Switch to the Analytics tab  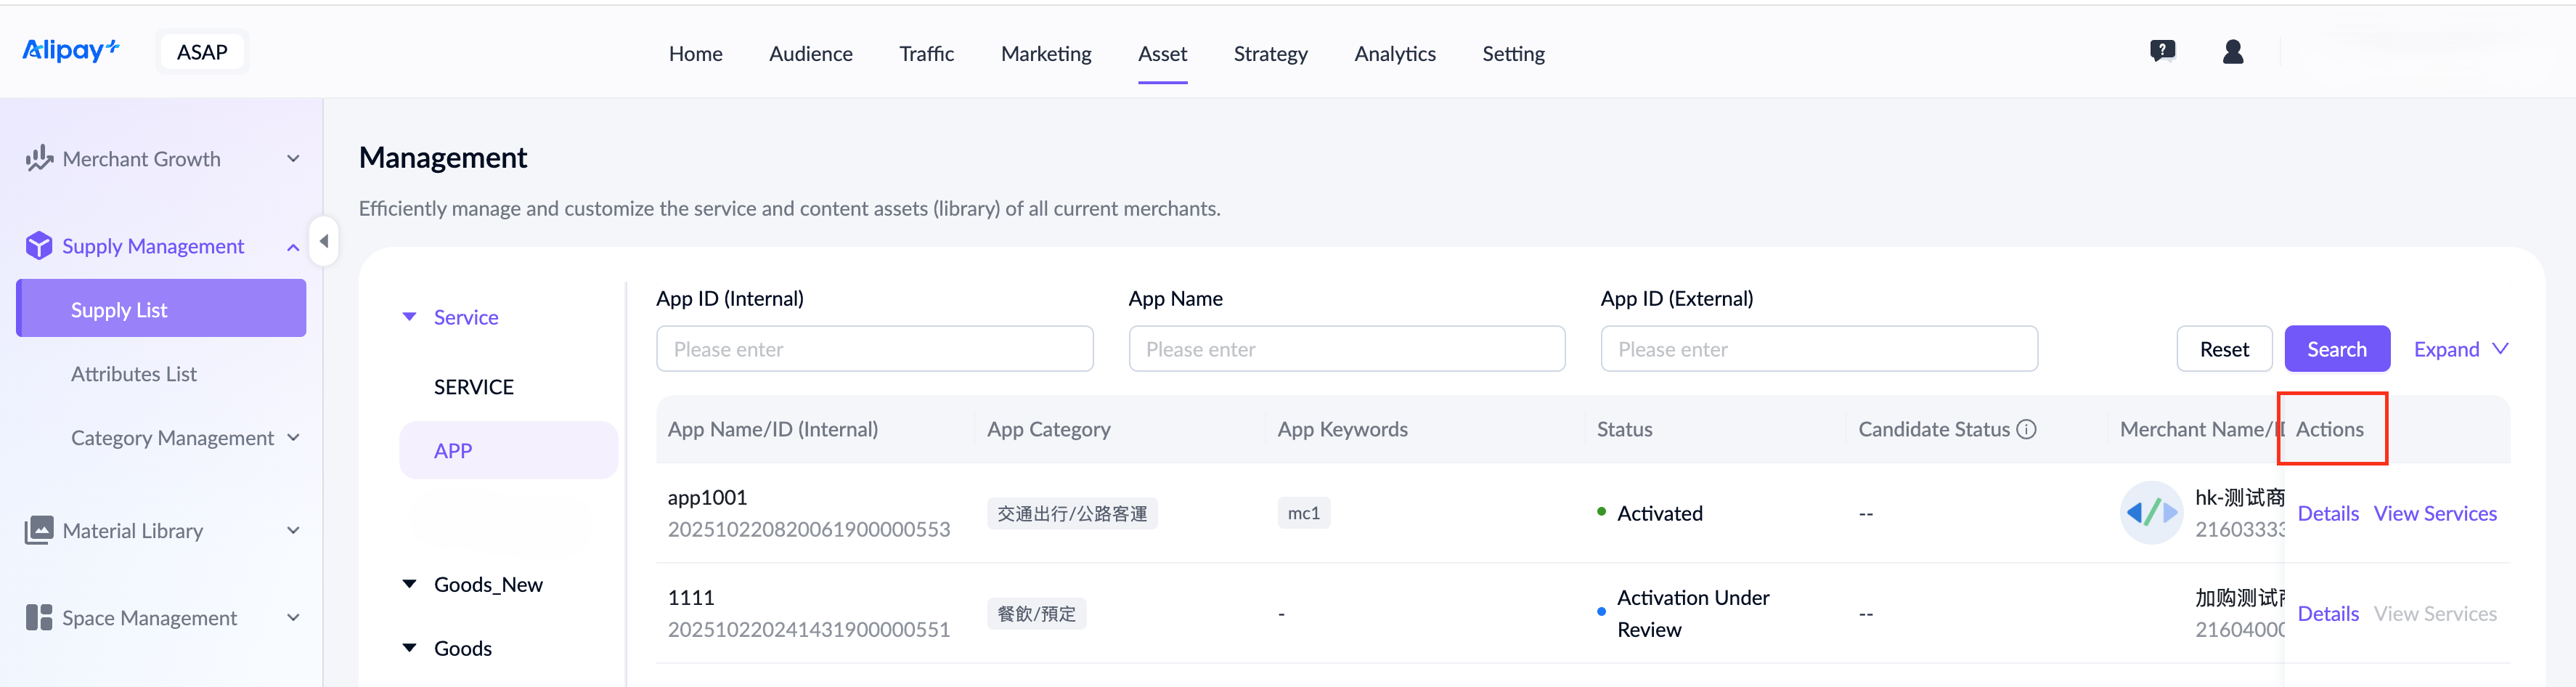click(1394, 54)
